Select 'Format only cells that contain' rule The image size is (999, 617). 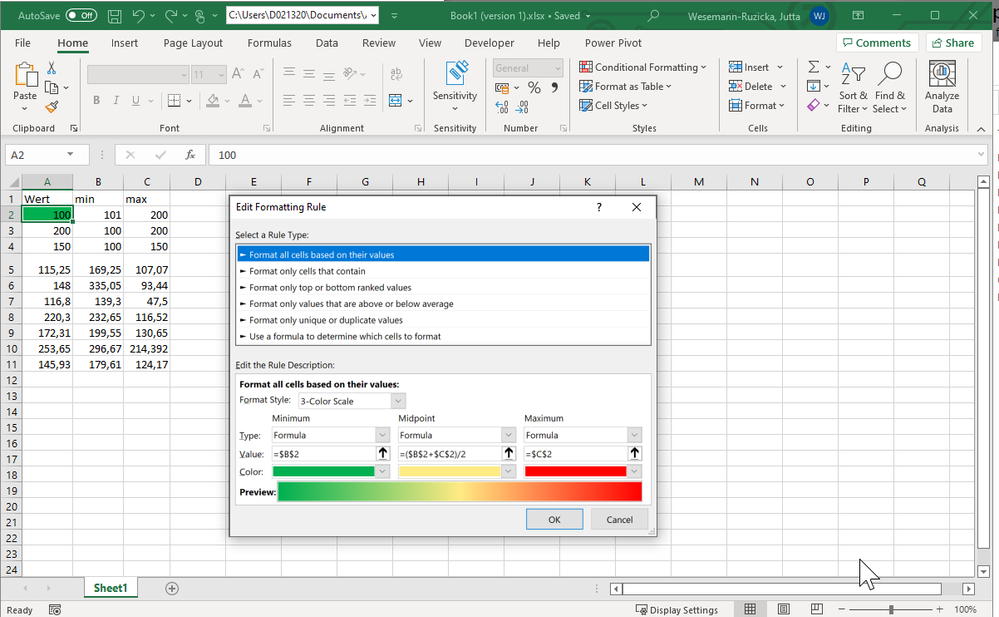307,271
